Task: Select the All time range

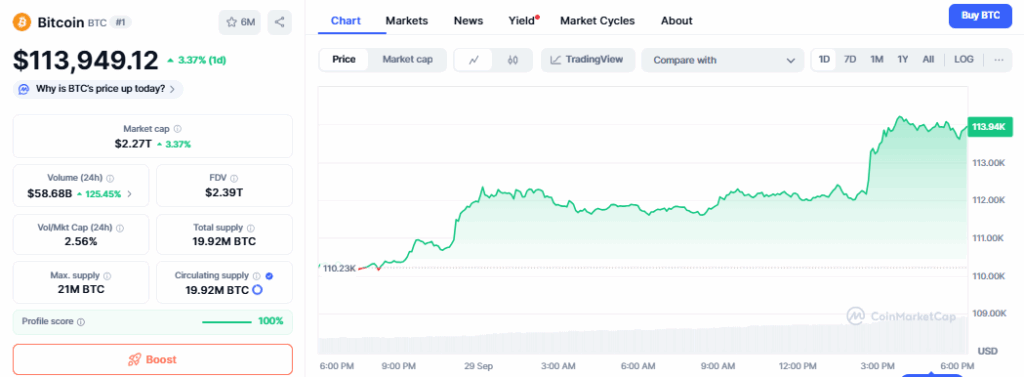Action: [x=928, y=59]
